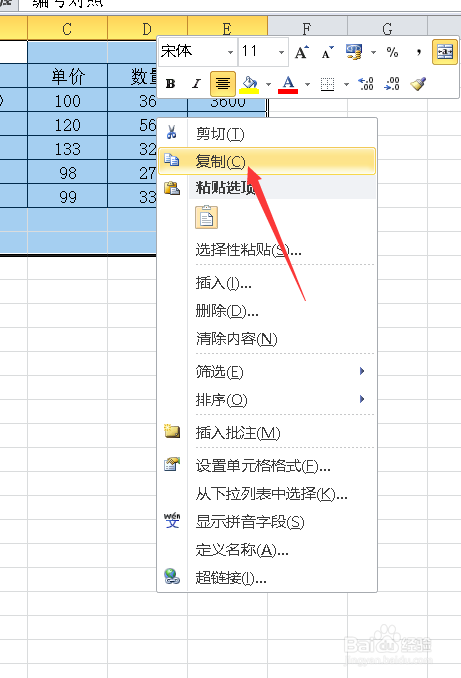Open 设置单元格格式(F)...
The height and width of the screenshot is (678, 461).
[x=267, y=466]
